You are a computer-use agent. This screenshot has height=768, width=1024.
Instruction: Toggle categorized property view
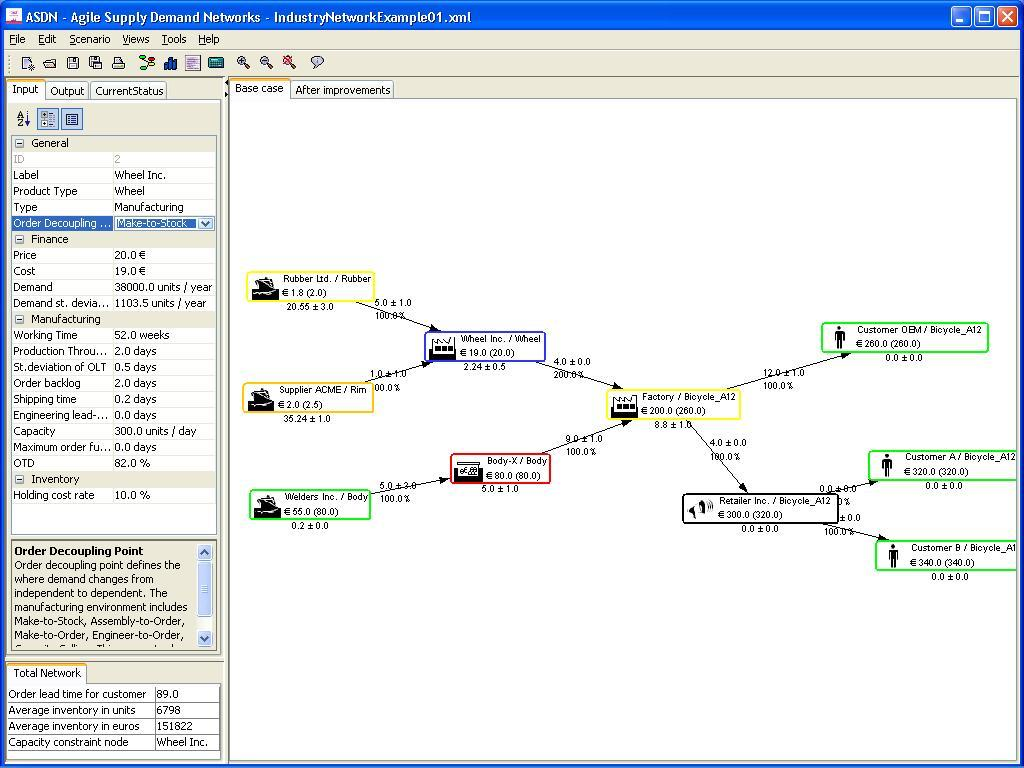tap(48, 119)
